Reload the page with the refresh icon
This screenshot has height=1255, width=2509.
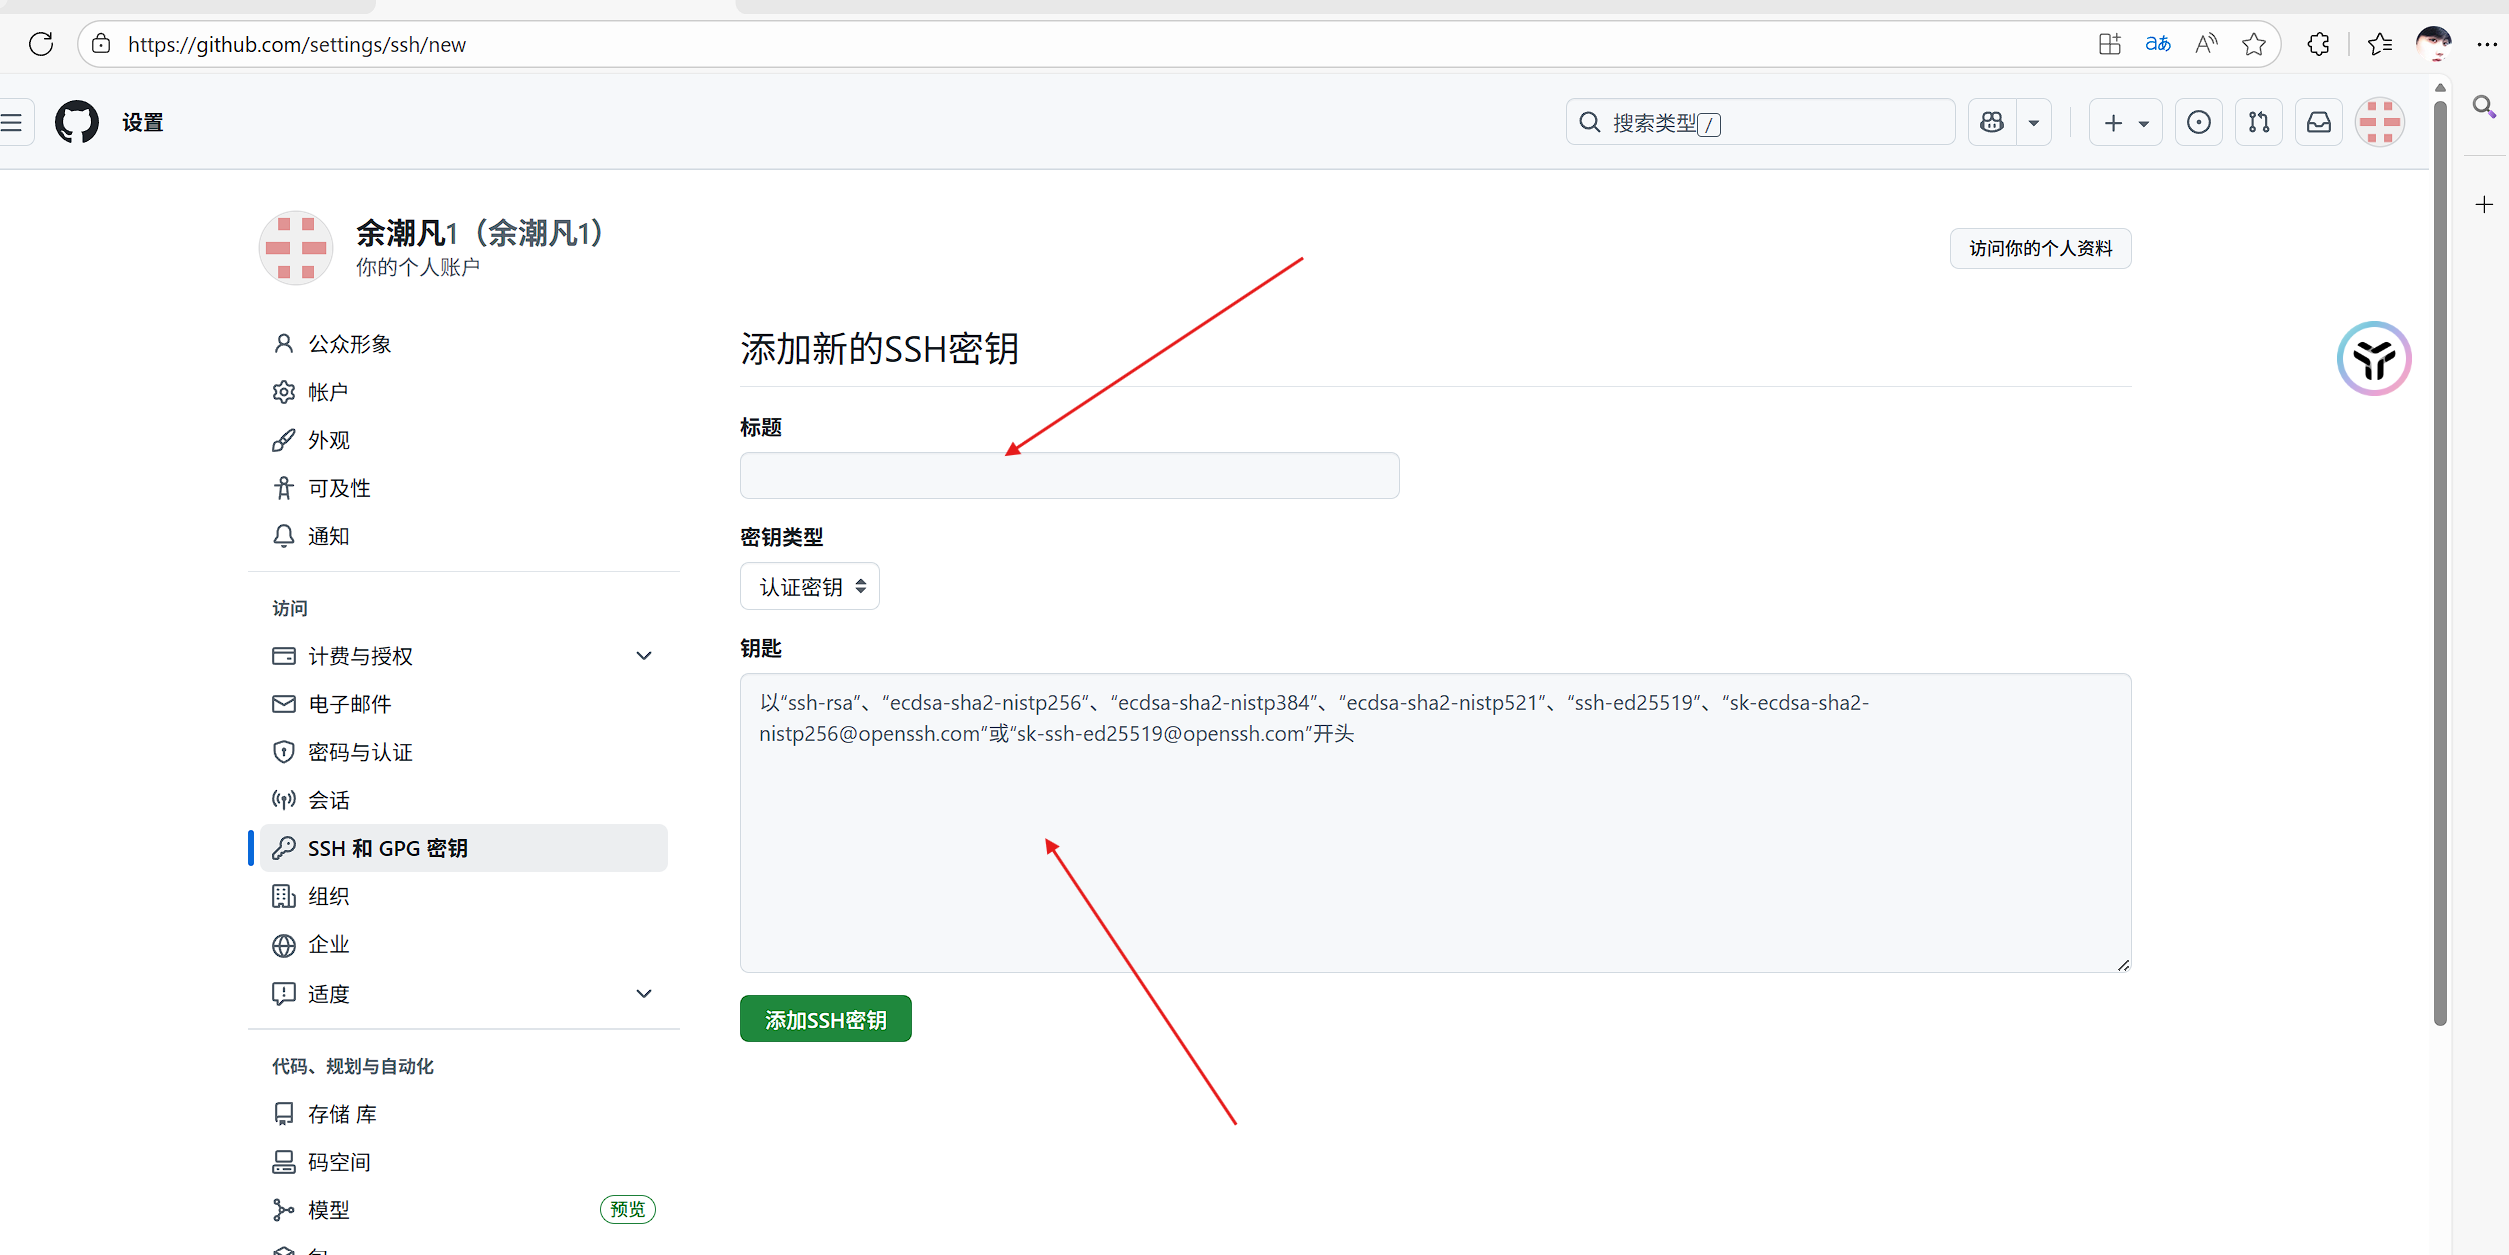[x=41, y=44]
